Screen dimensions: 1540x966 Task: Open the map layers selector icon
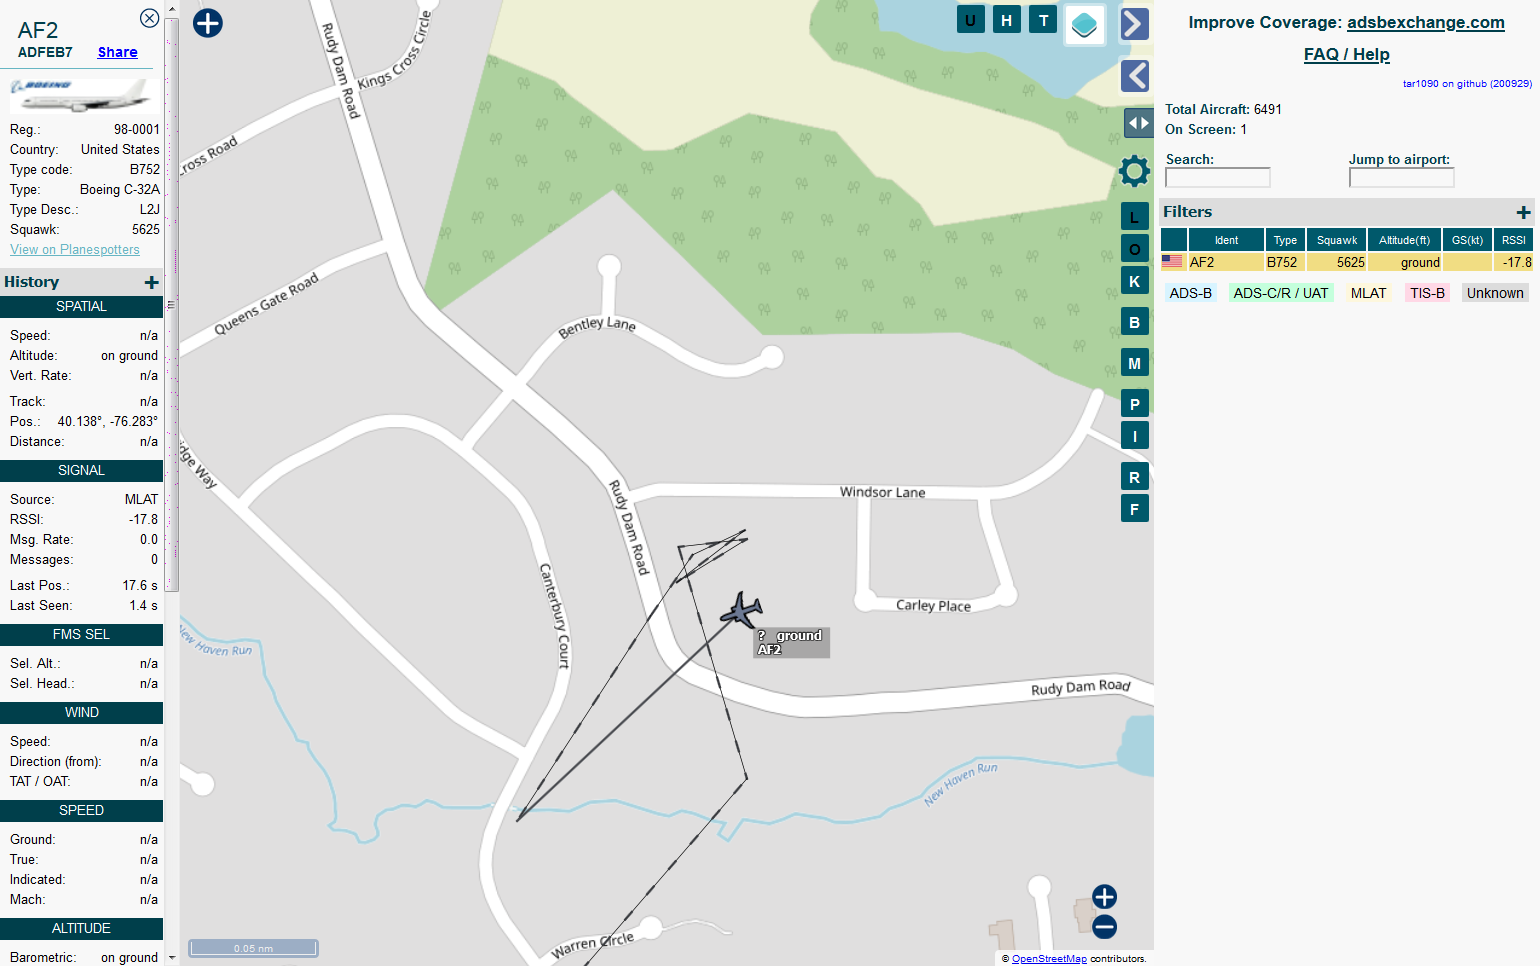(x=1084, y=24)
